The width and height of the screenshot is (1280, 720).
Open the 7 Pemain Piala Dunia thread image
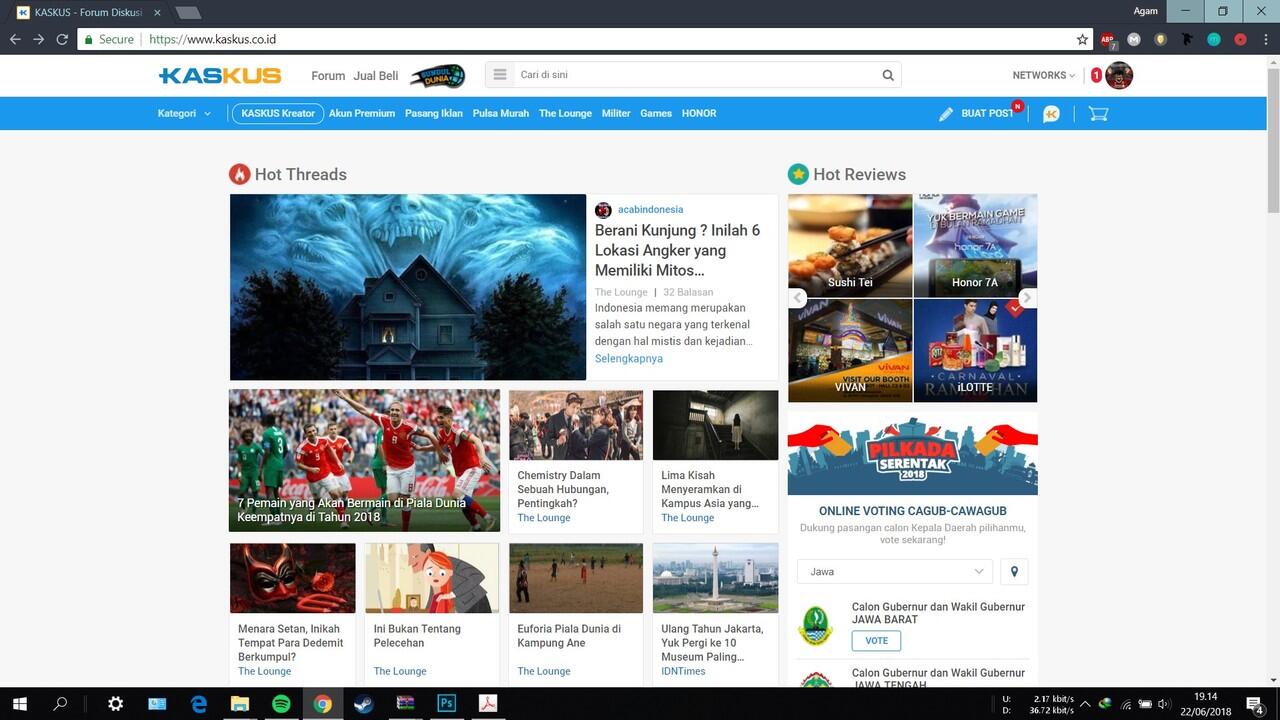364,460
